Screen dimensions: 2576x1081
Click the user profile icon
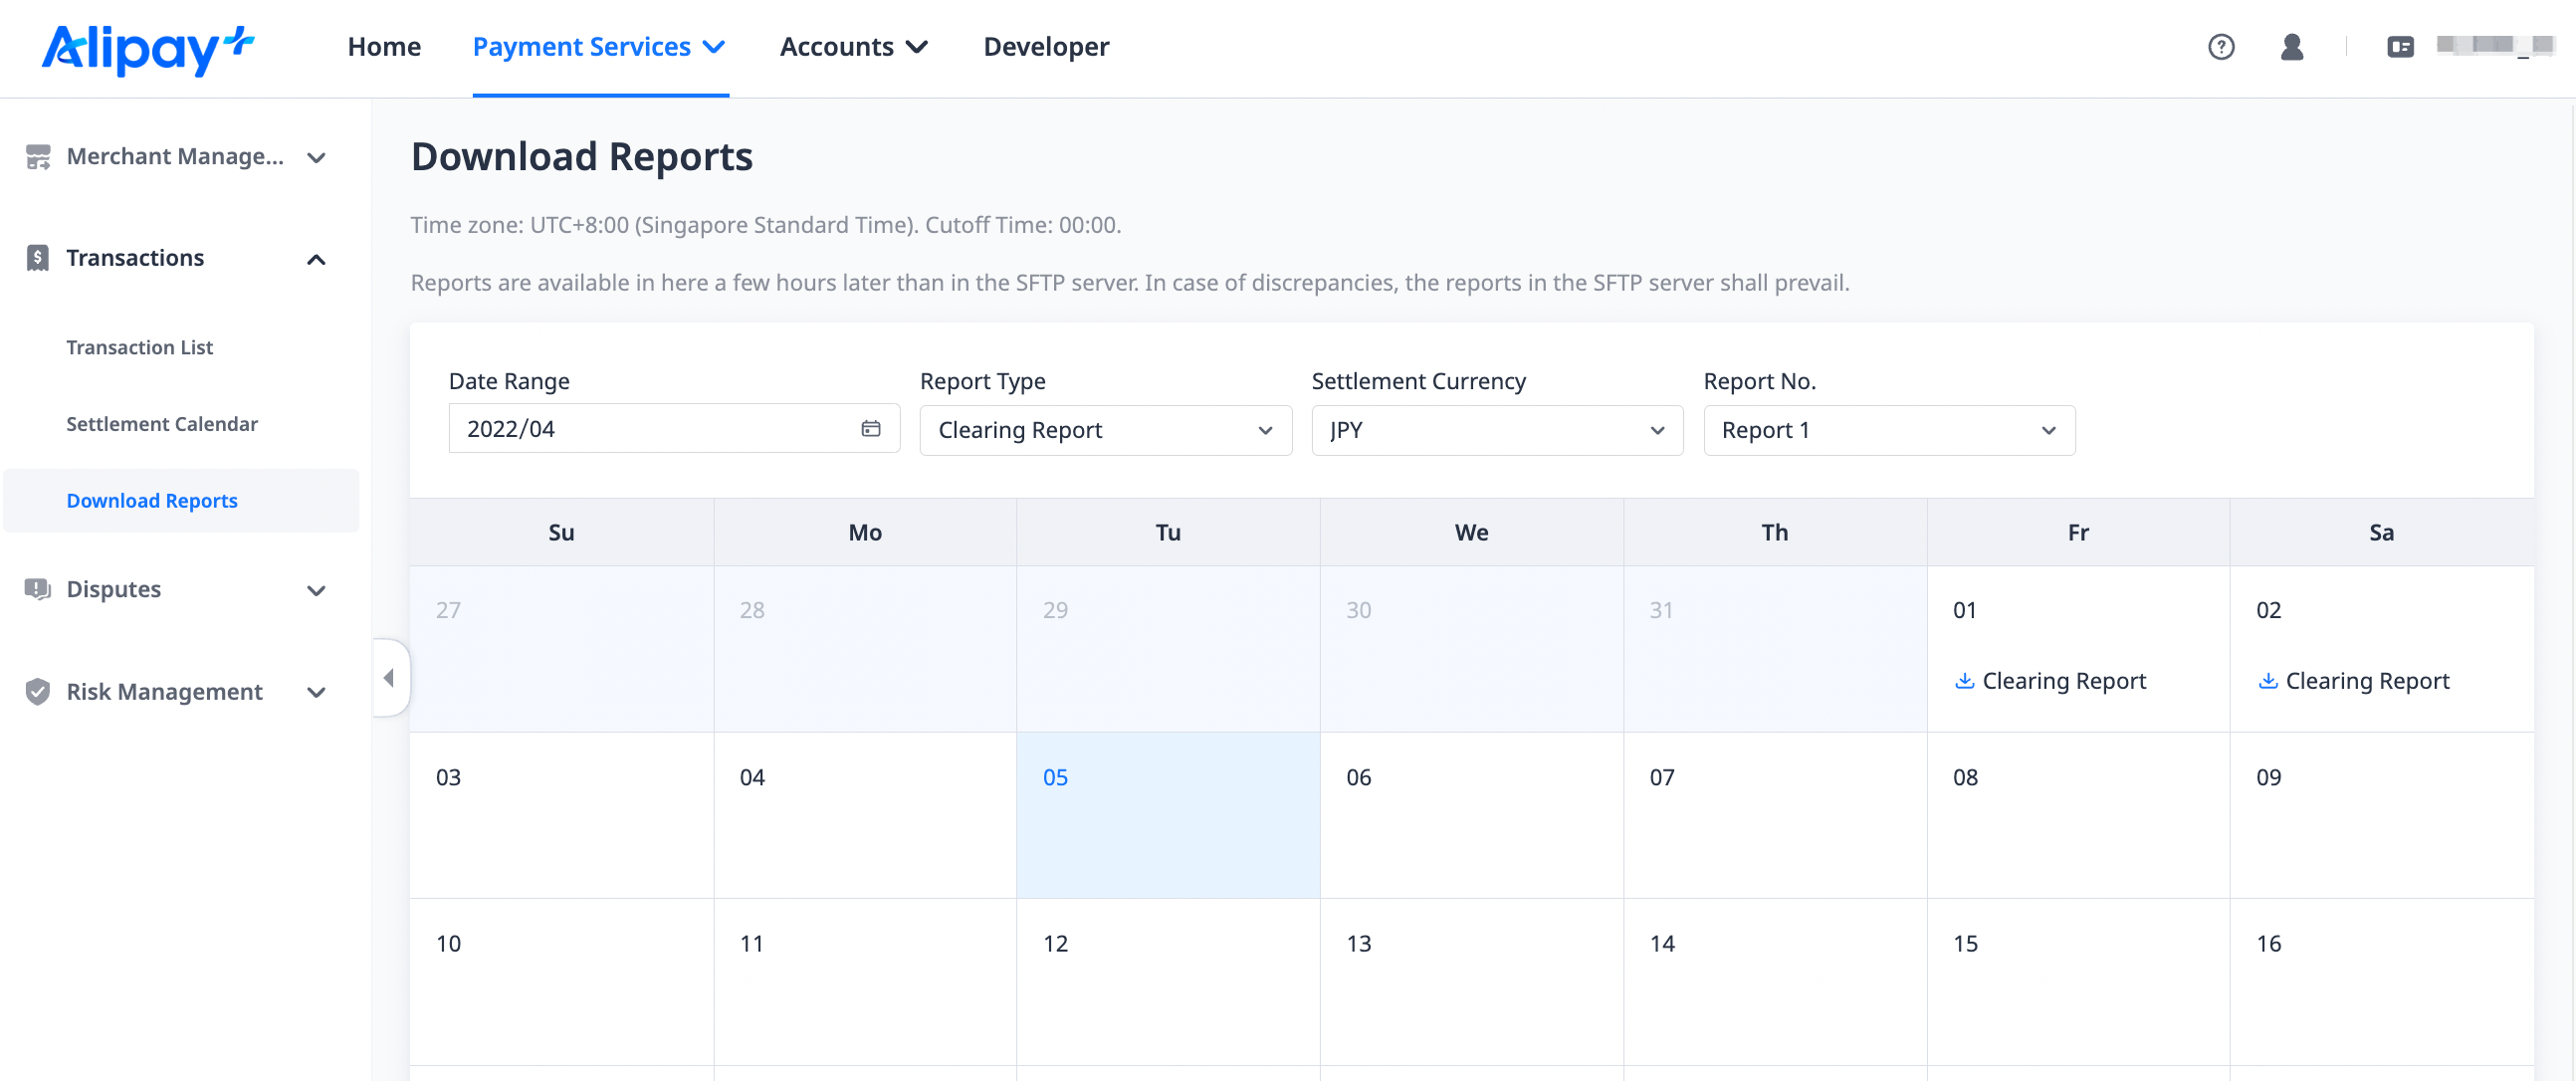2291,47
